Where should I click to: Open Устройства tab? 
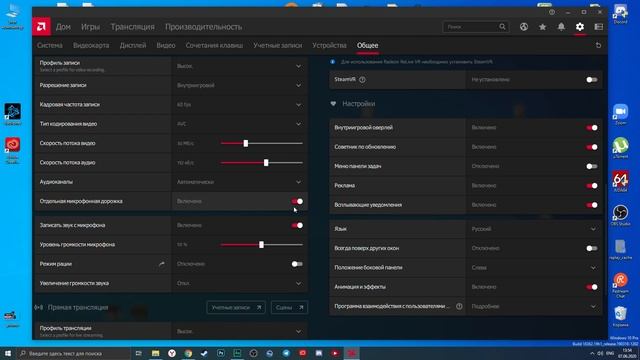click(x=329, y=45)
